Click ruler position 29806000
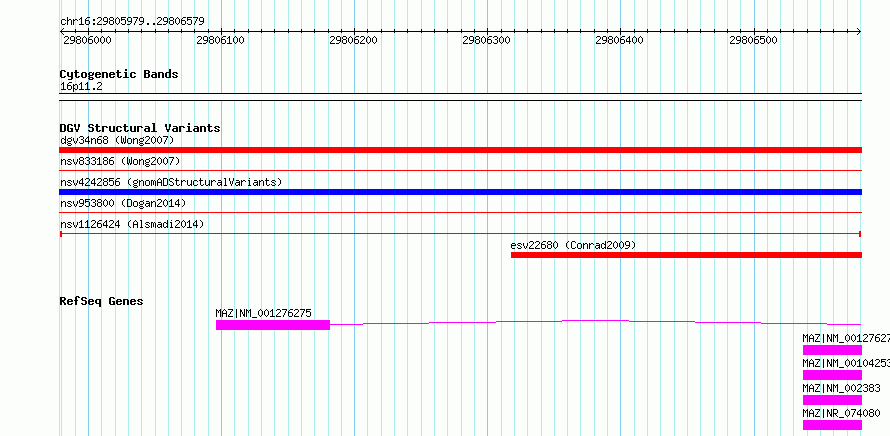Screen dimensions: 890x436 [87, 40]
